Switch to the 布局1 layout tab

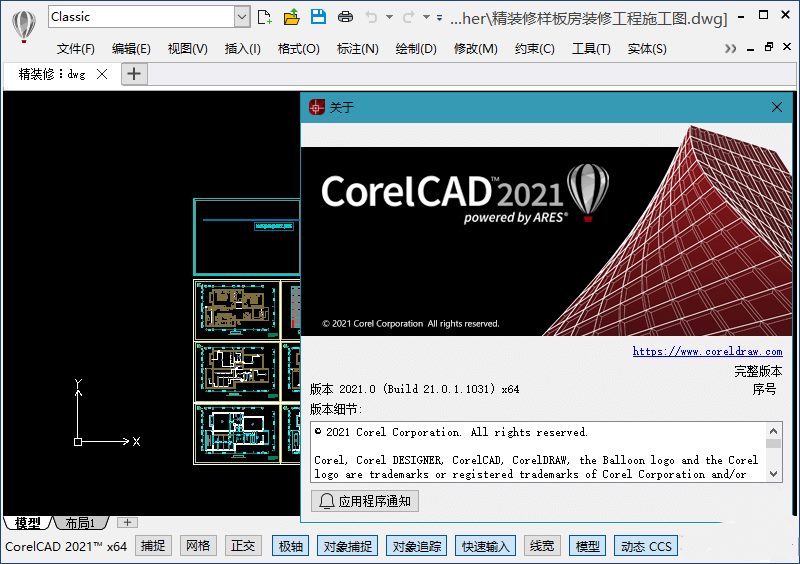80,523
